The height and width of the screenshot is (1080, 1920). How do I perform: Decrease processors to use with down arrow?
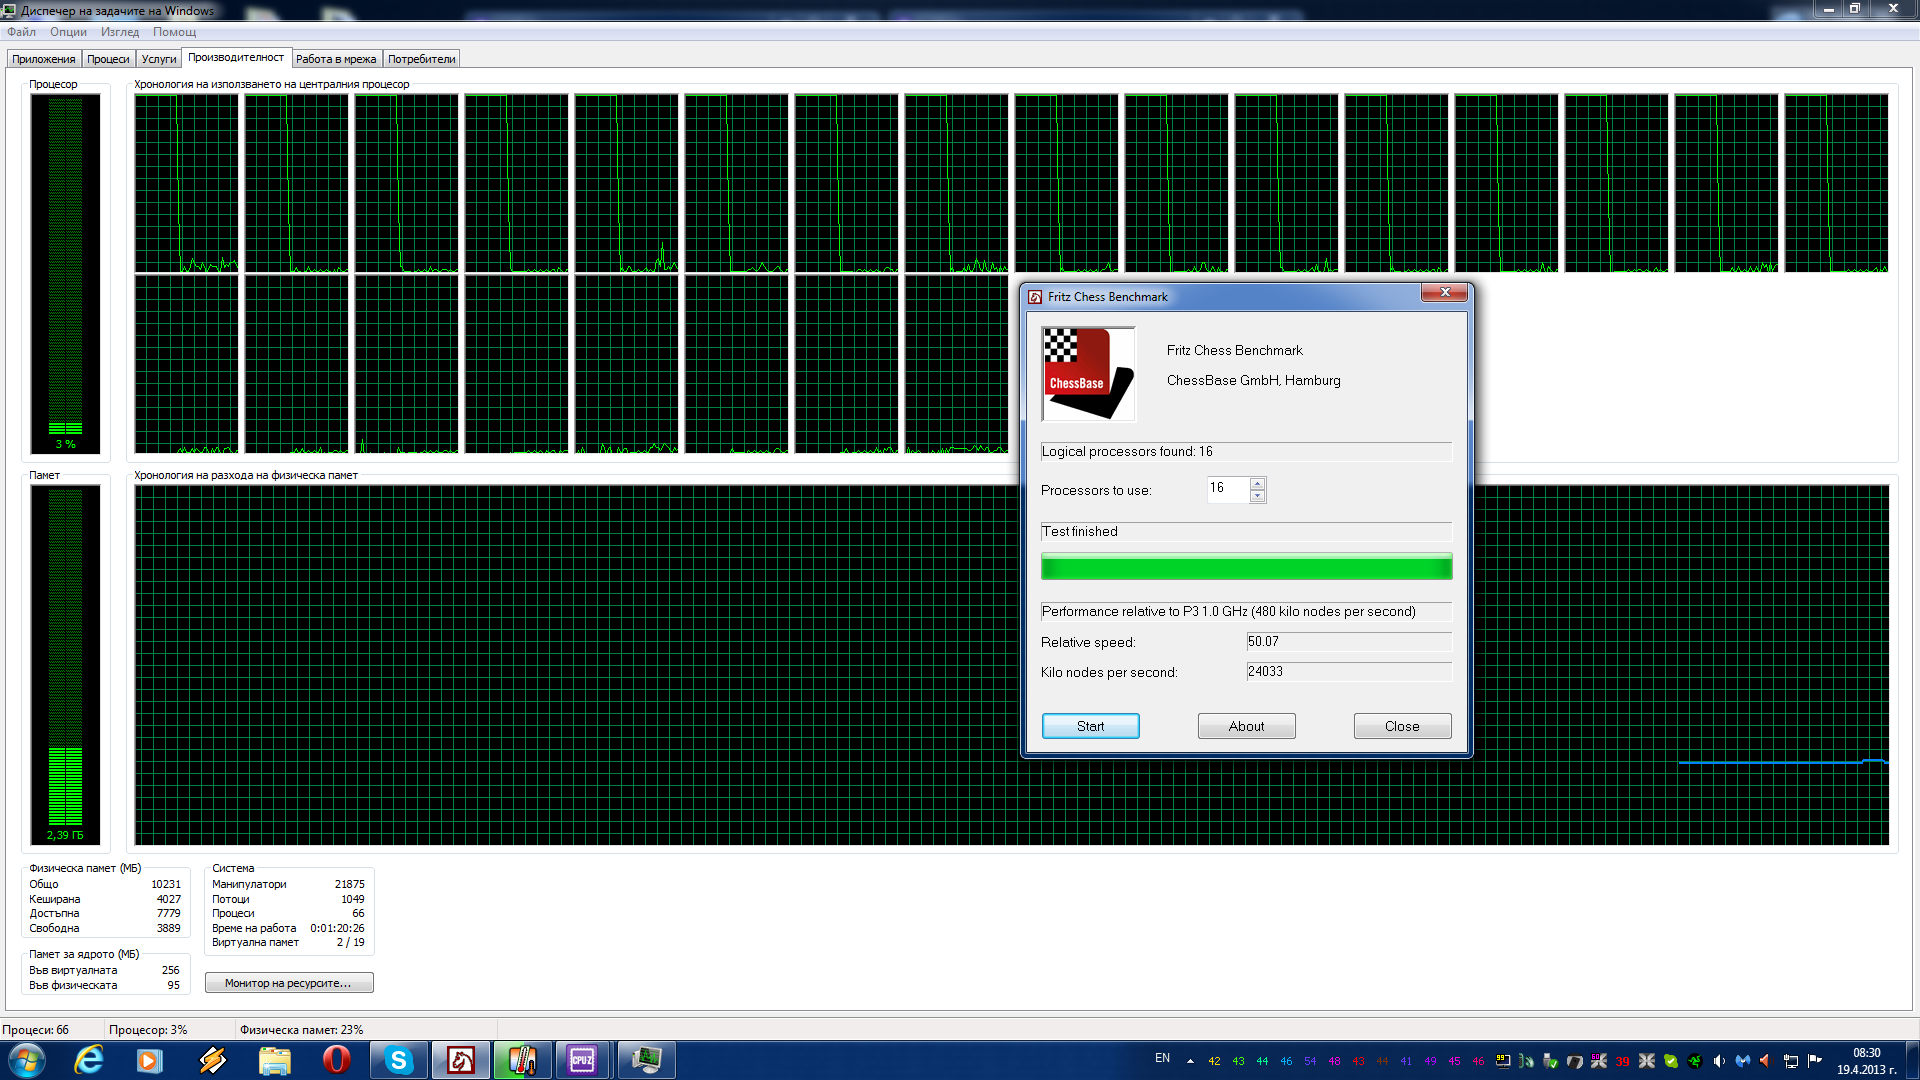(1258, 496)
